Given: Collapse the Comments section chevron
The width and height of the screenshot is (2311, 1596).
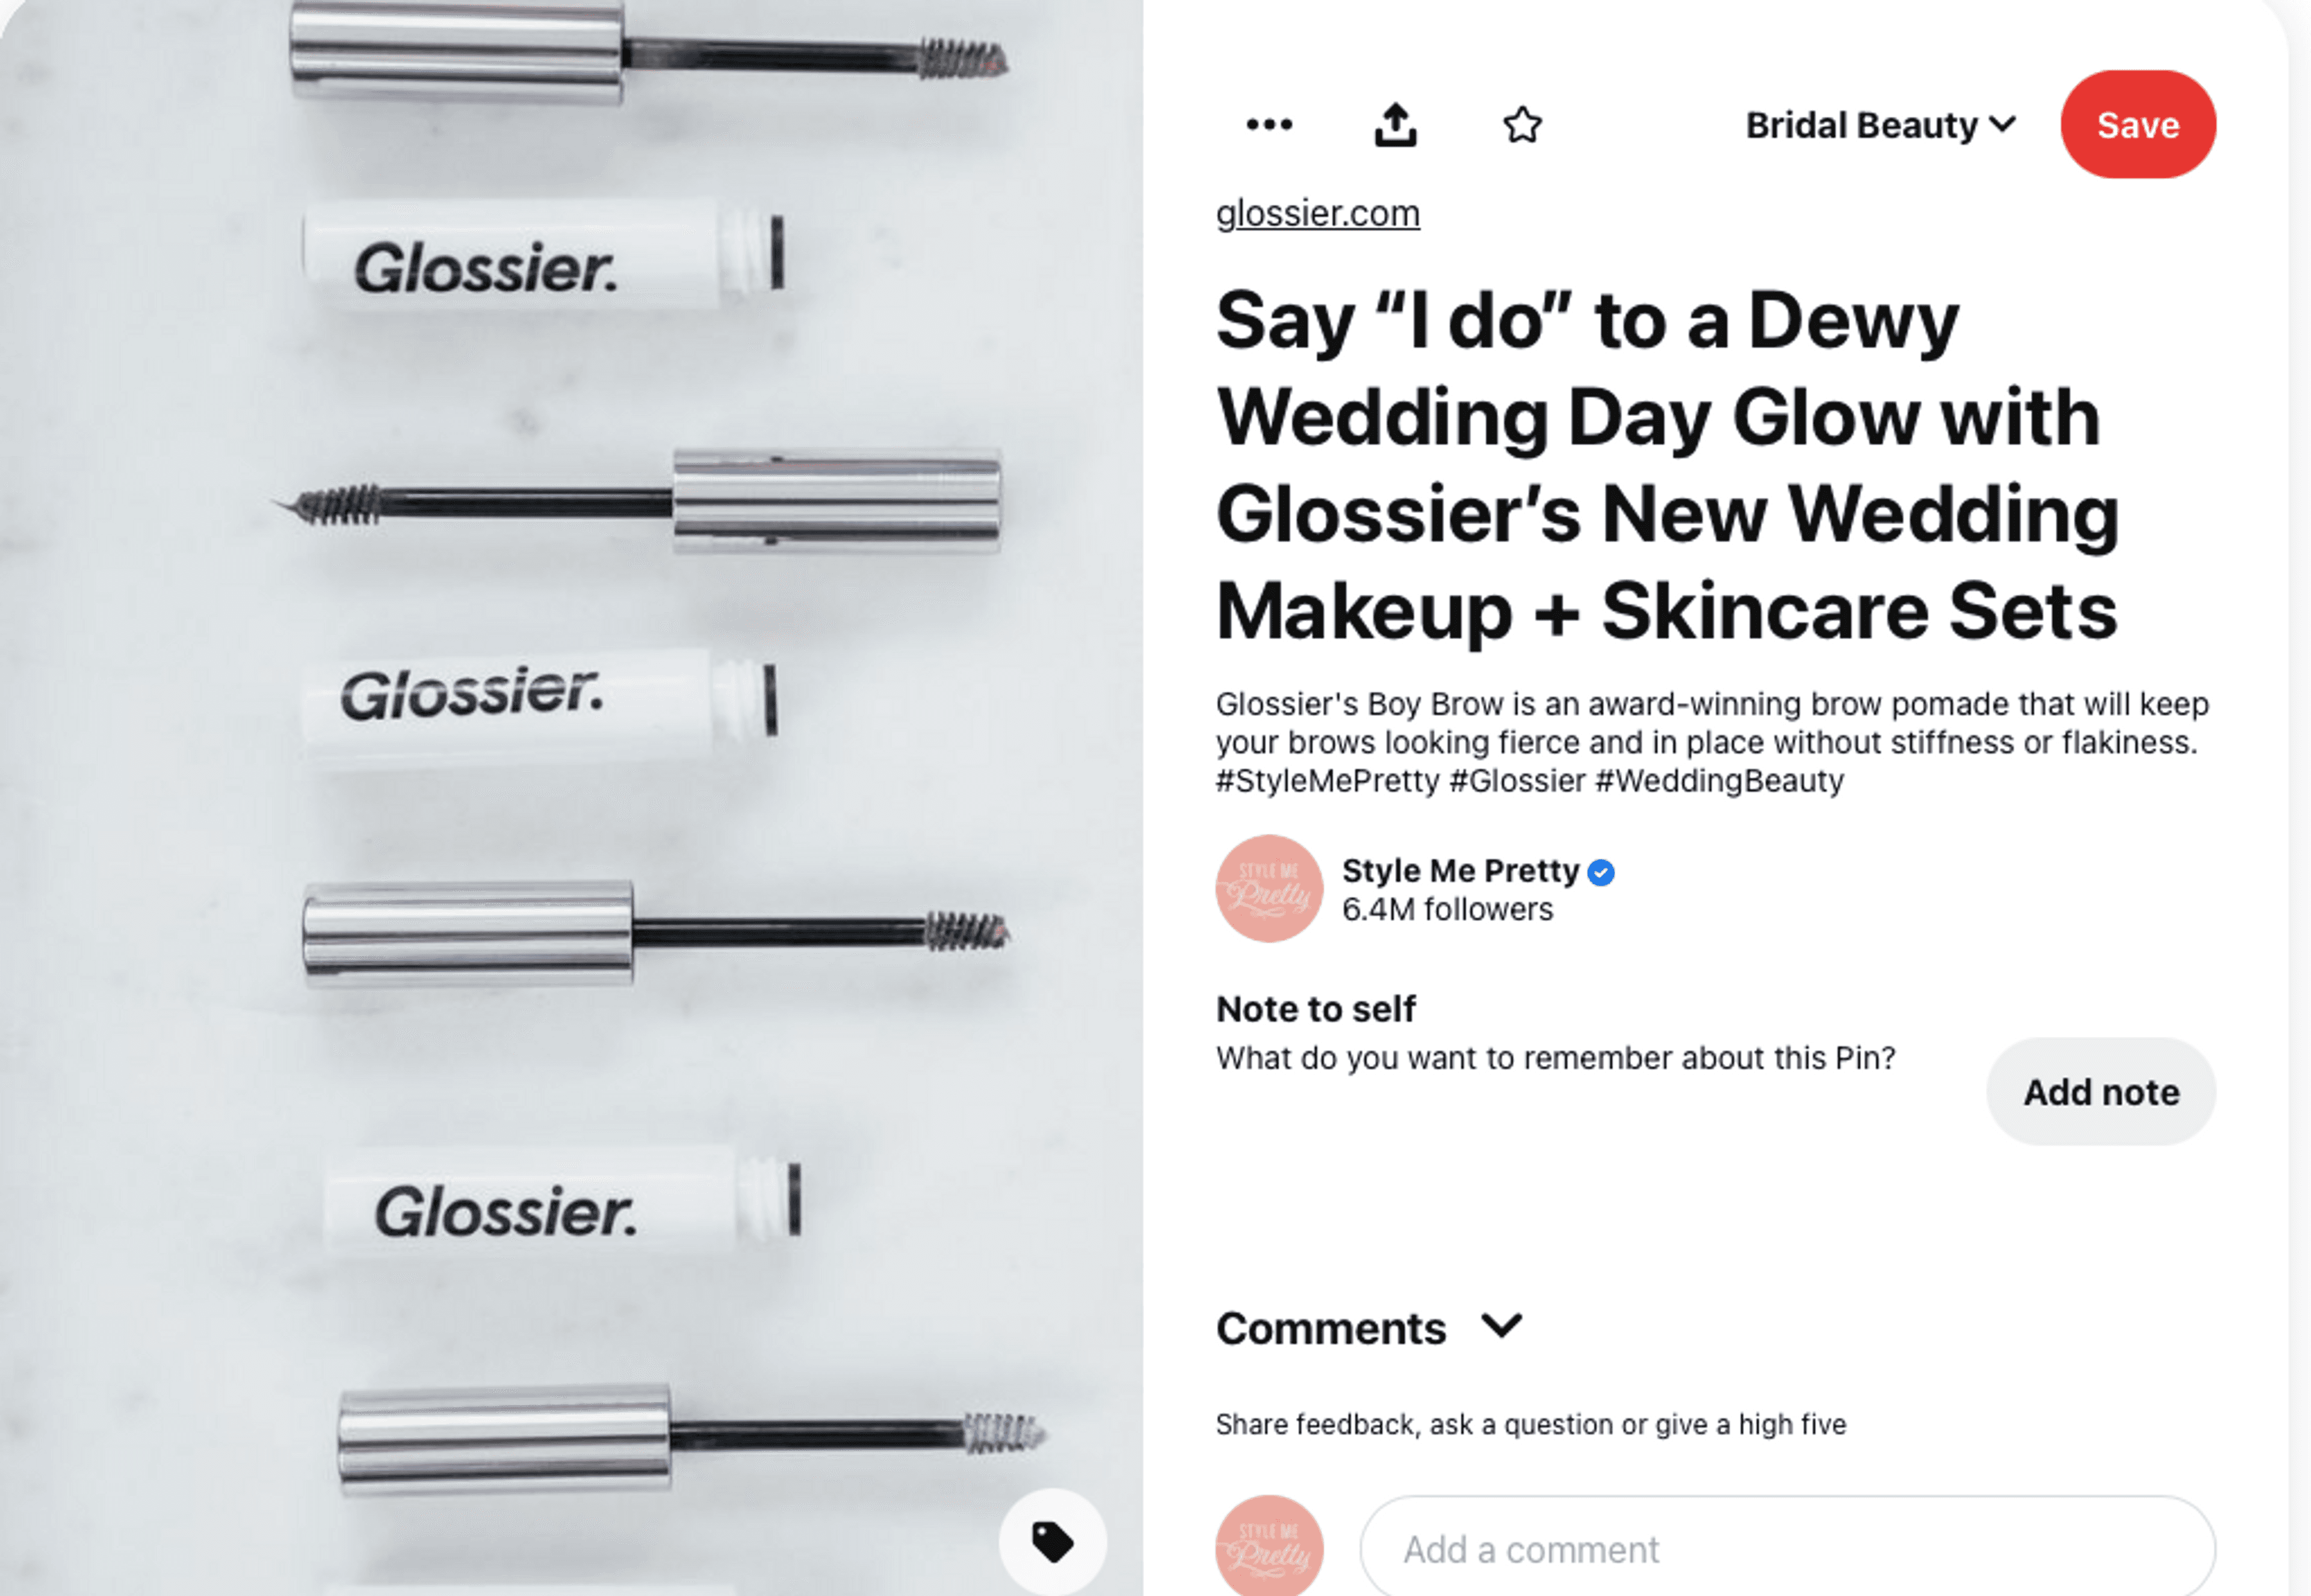Looking at the screenshot, I should pyautogui.click(x=1501, y=1327).
